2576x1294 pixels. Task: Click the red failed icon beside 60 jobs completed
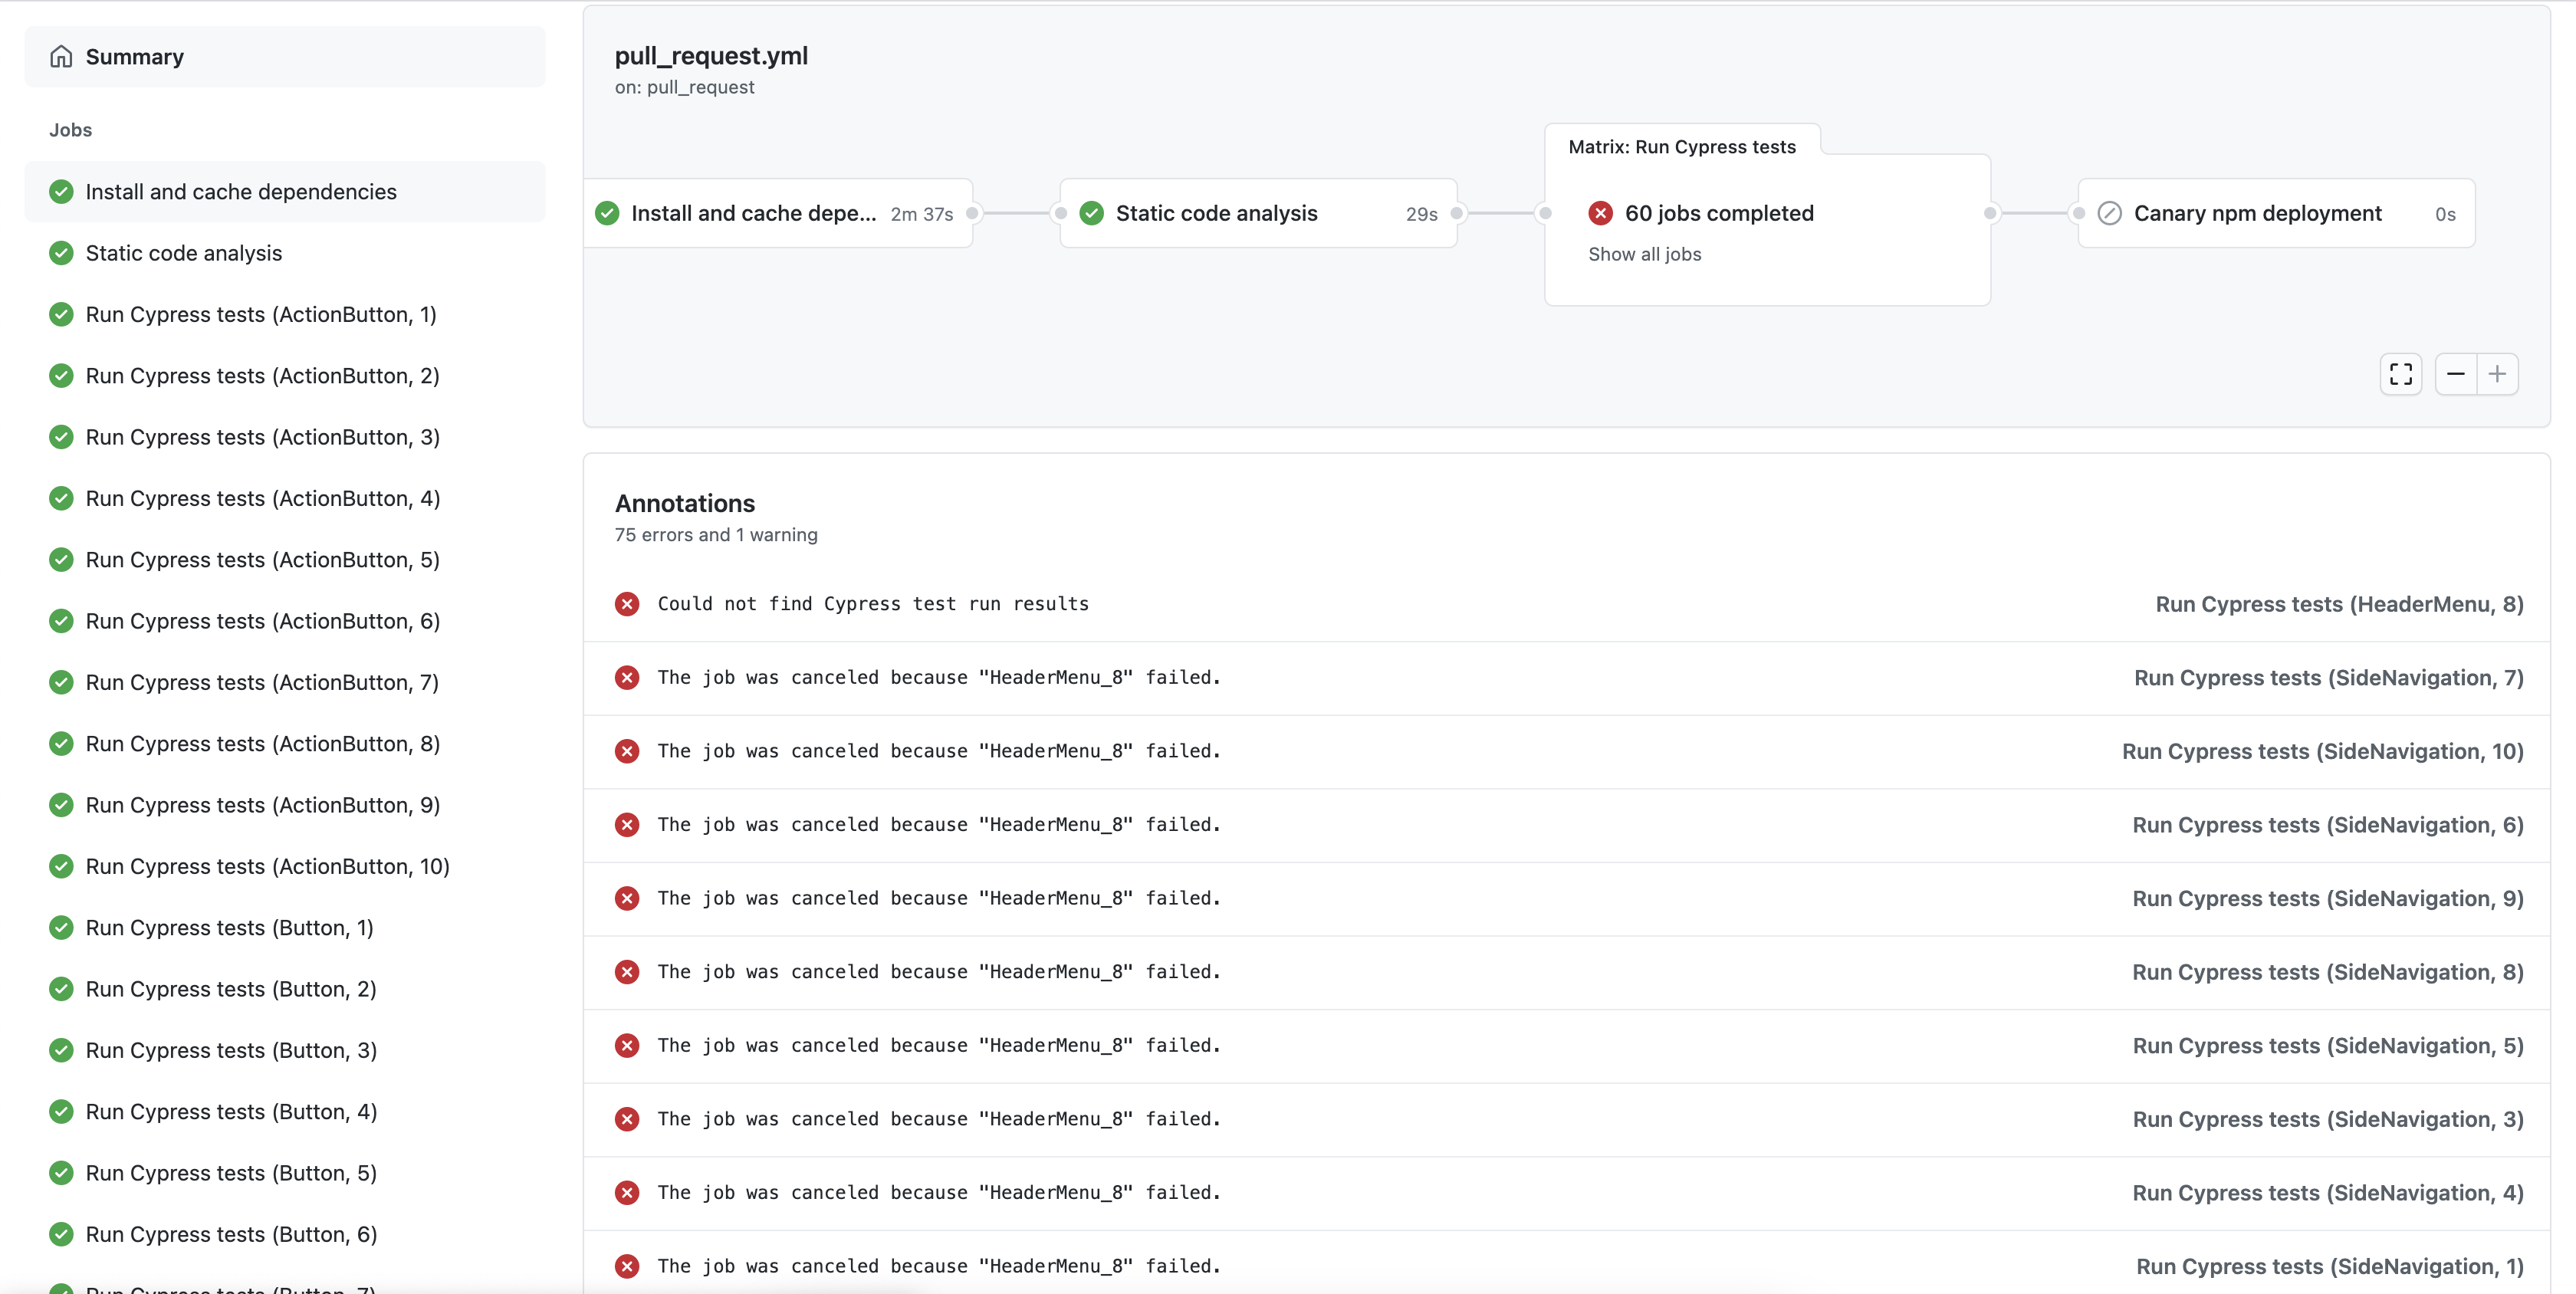pos(1600,213)
